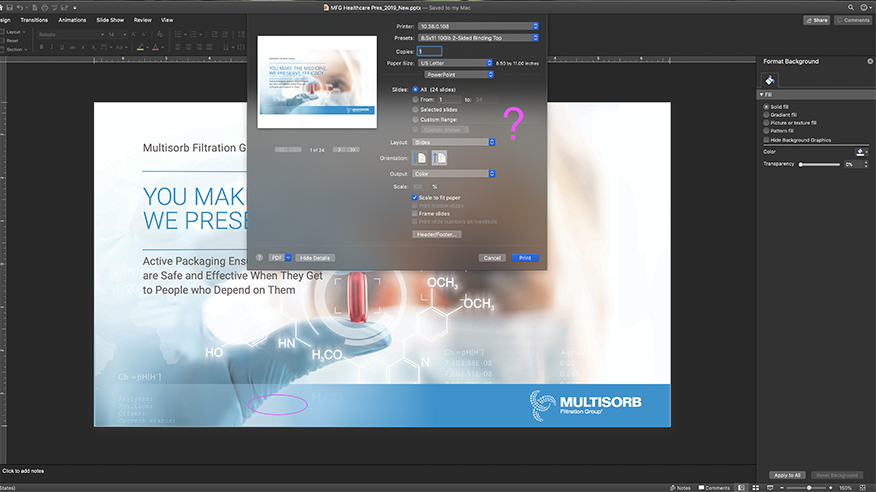Click the Italic formatting icon
Image resolution: width=876 pixels, height=492 pixels.
pyautogui.click(x=51, y=47)
